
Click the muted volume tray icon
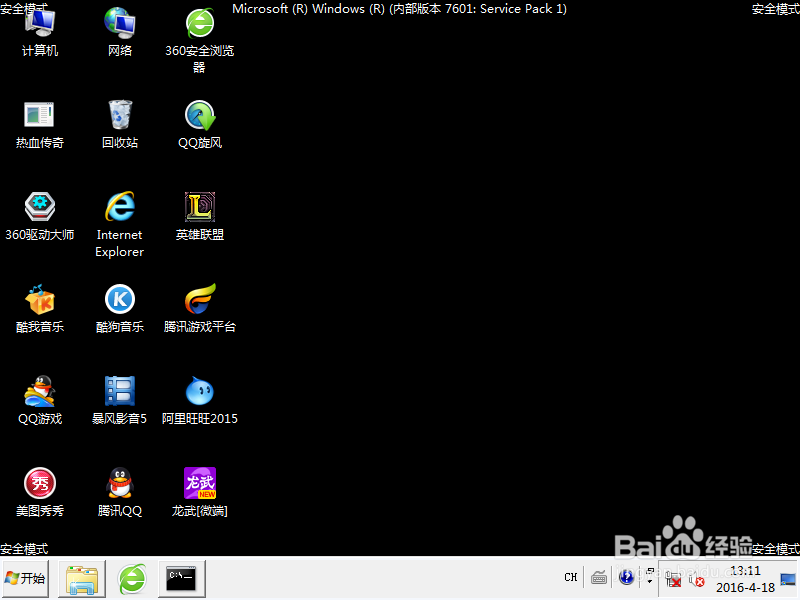tap(696, 580)
